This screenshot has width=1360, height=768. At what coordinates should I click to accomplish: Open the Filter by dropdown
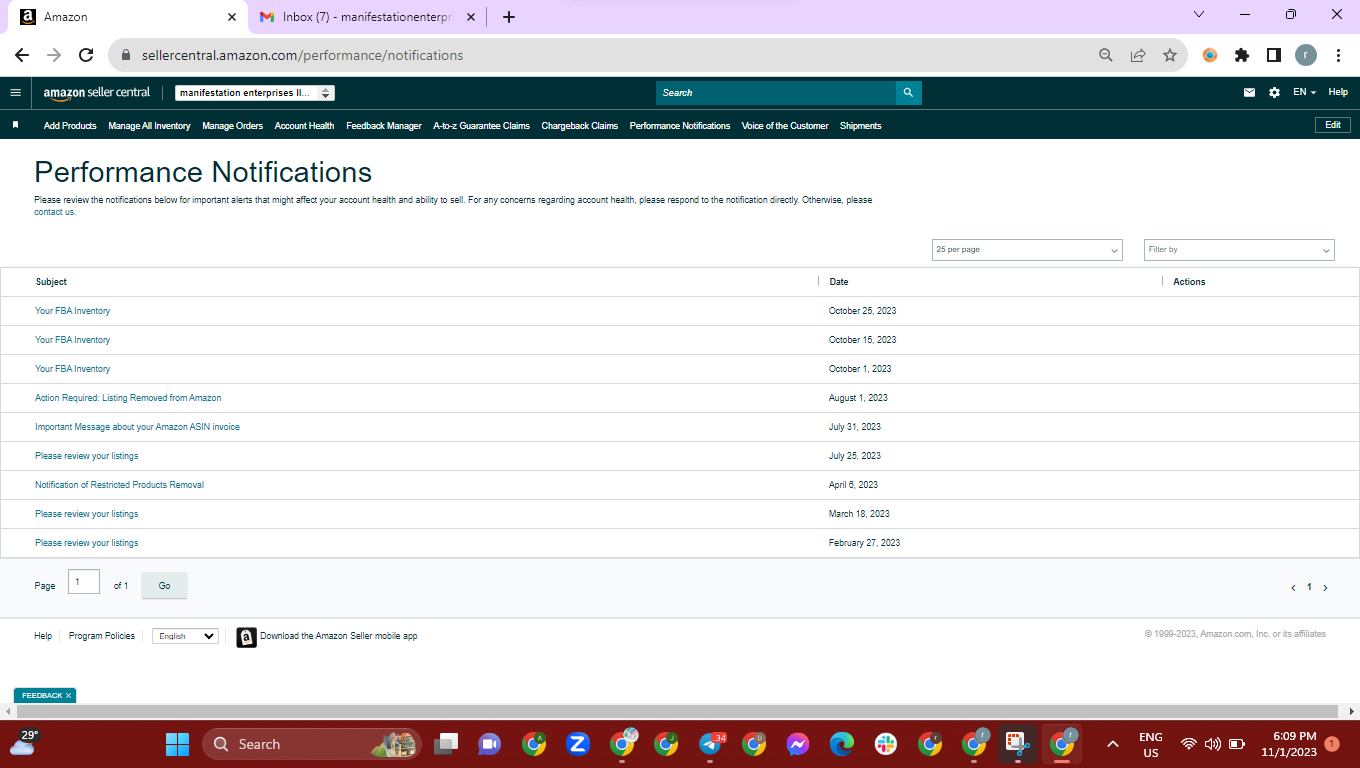click(1239, 250)
